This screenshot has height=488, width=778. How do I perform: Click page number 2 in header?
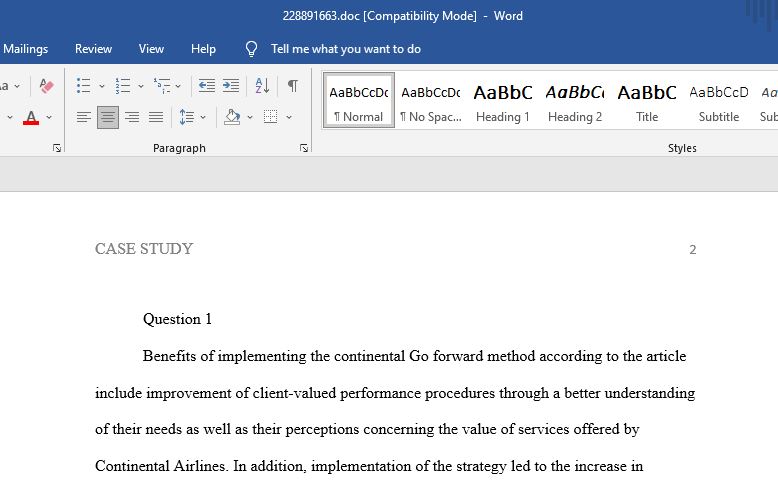click(x=693, y=249)
